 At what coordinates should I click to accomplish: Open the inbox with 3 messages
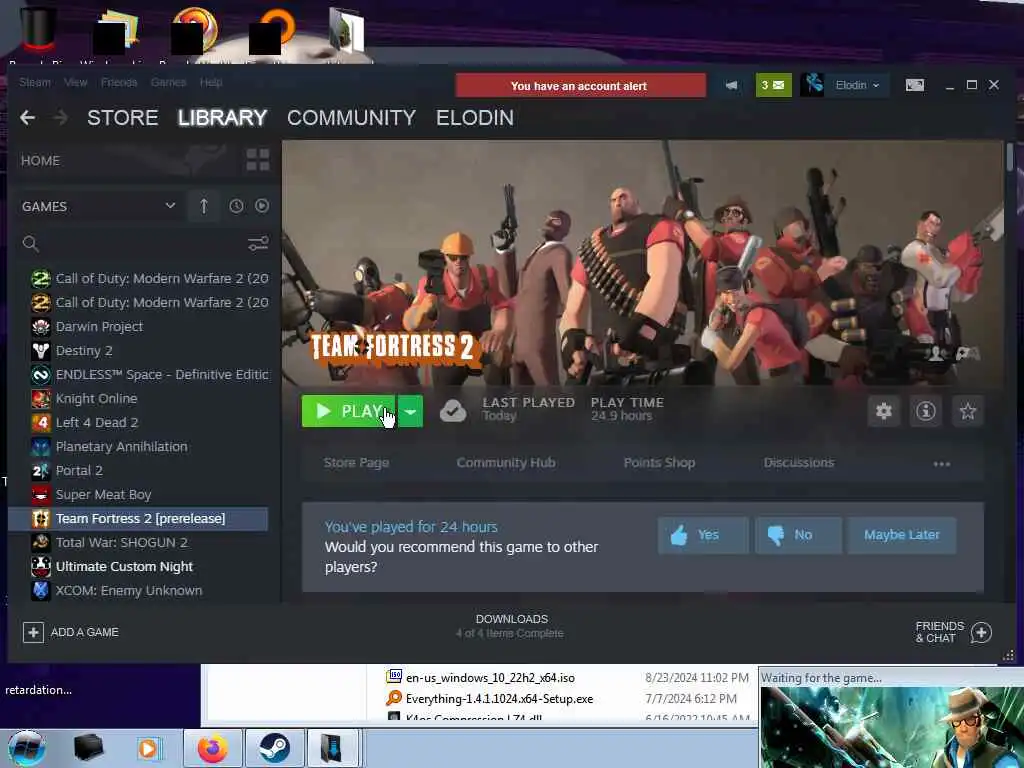pyautogui.click(x=773, y=85)
